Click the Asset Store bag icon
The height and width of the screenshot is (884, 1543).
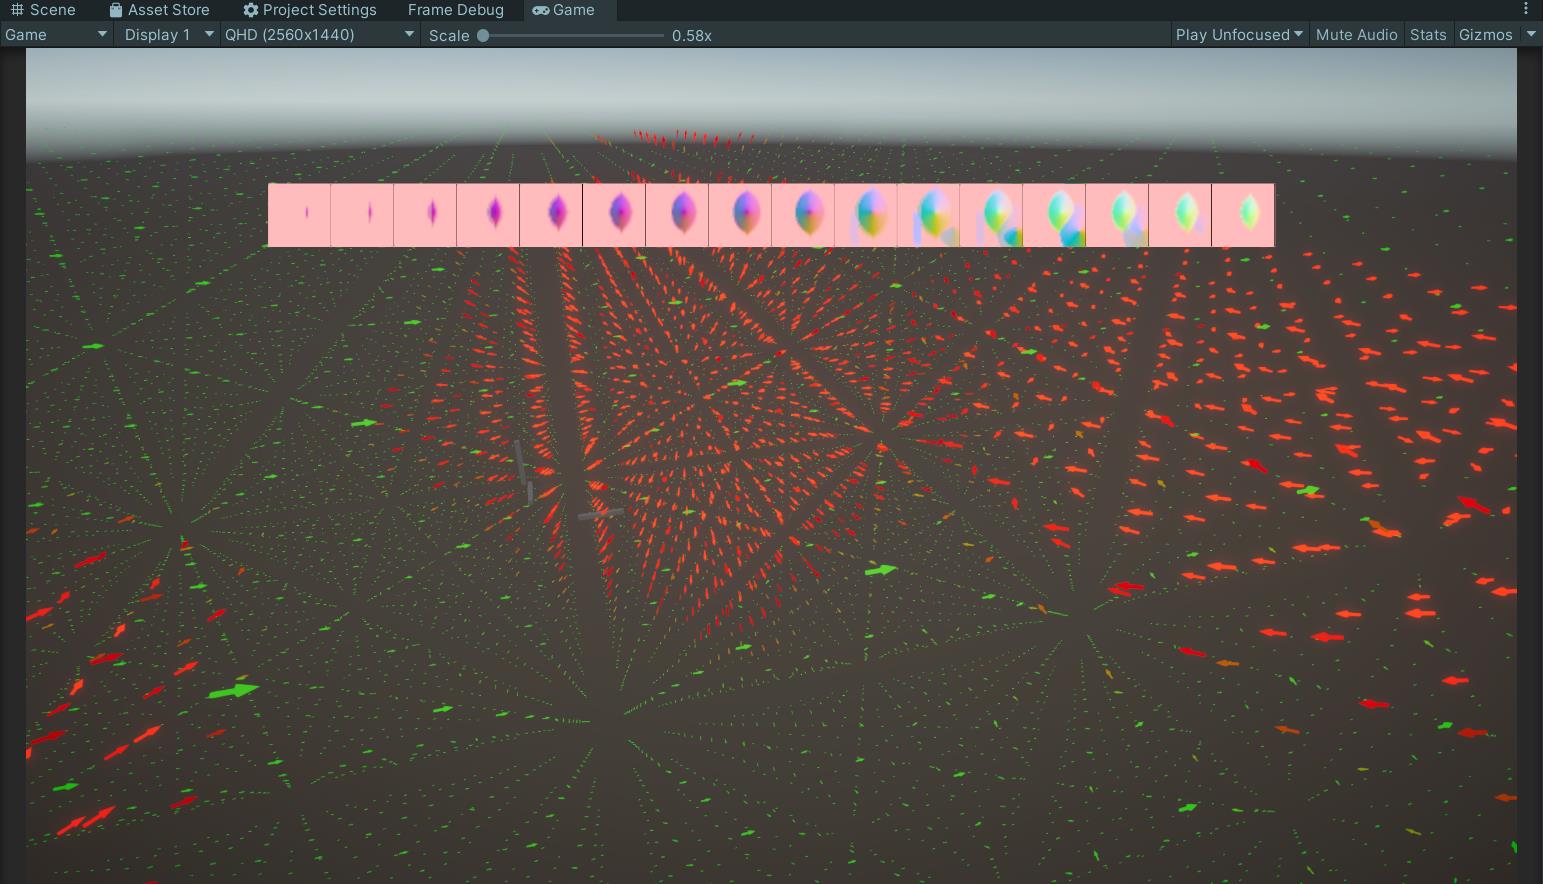pos(116,10)
